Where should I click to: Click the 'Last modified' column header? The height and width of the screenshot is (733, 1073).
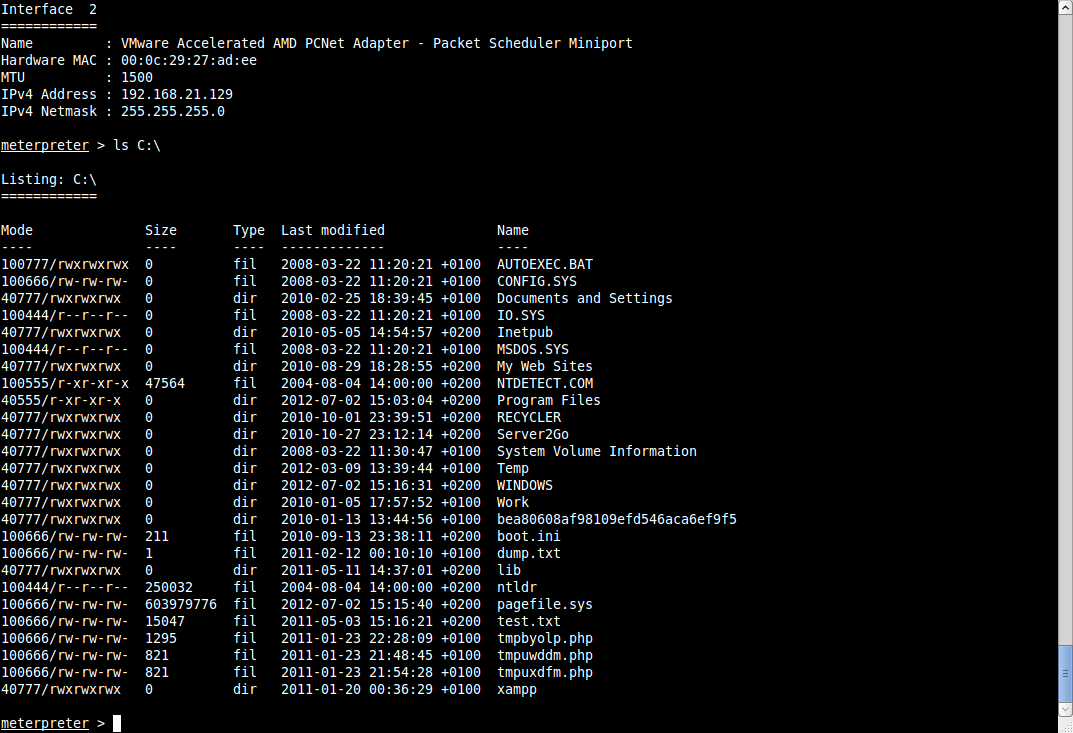click(x=332, y=230)
